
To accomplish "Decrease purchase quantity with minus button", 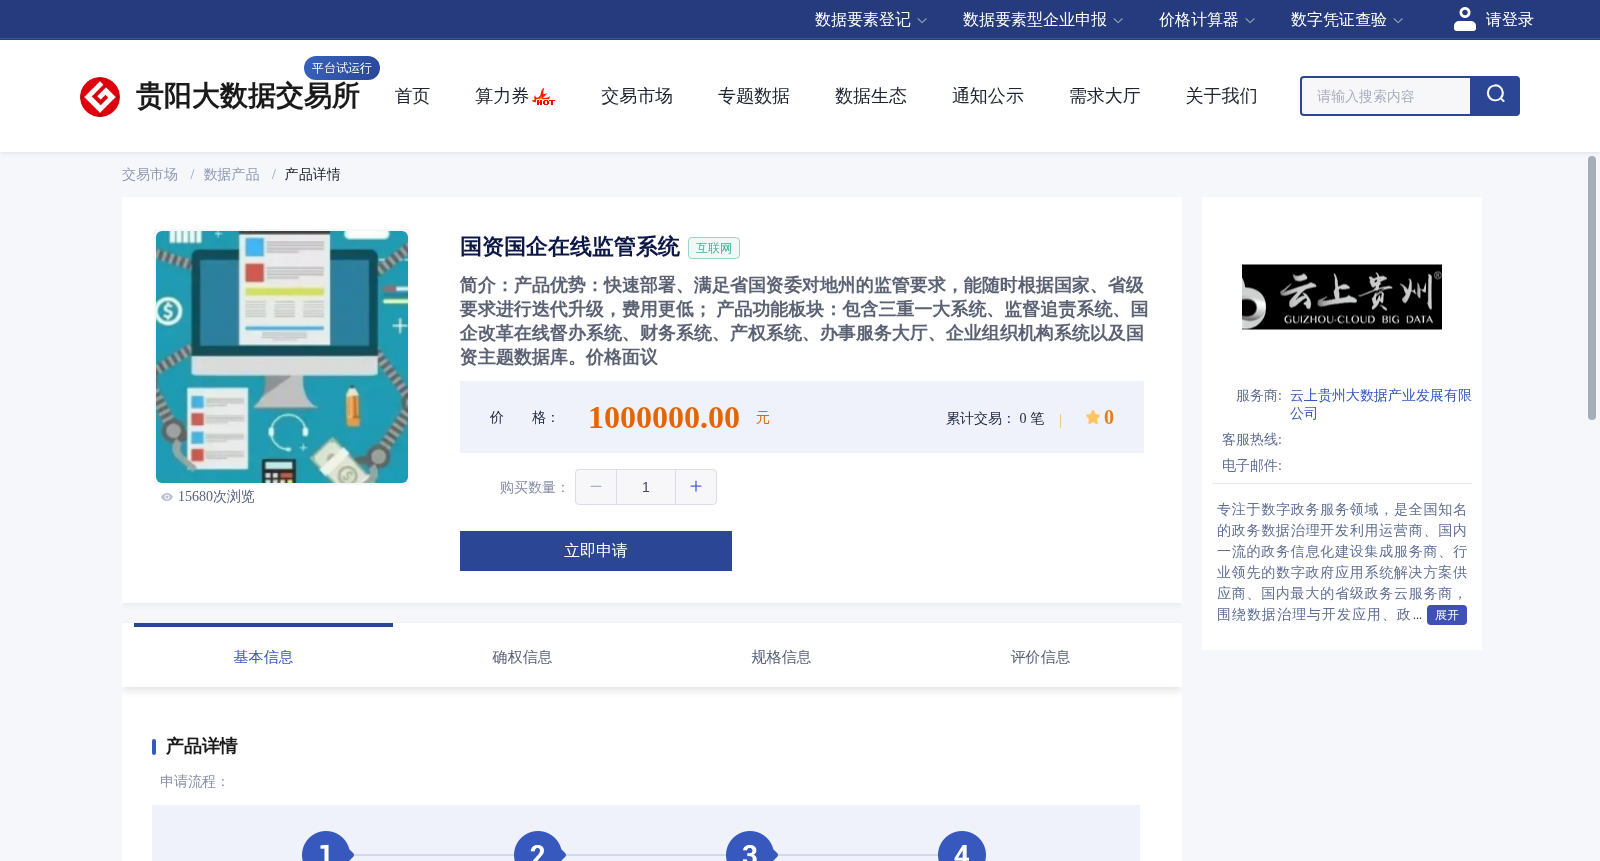I will 596,487.
